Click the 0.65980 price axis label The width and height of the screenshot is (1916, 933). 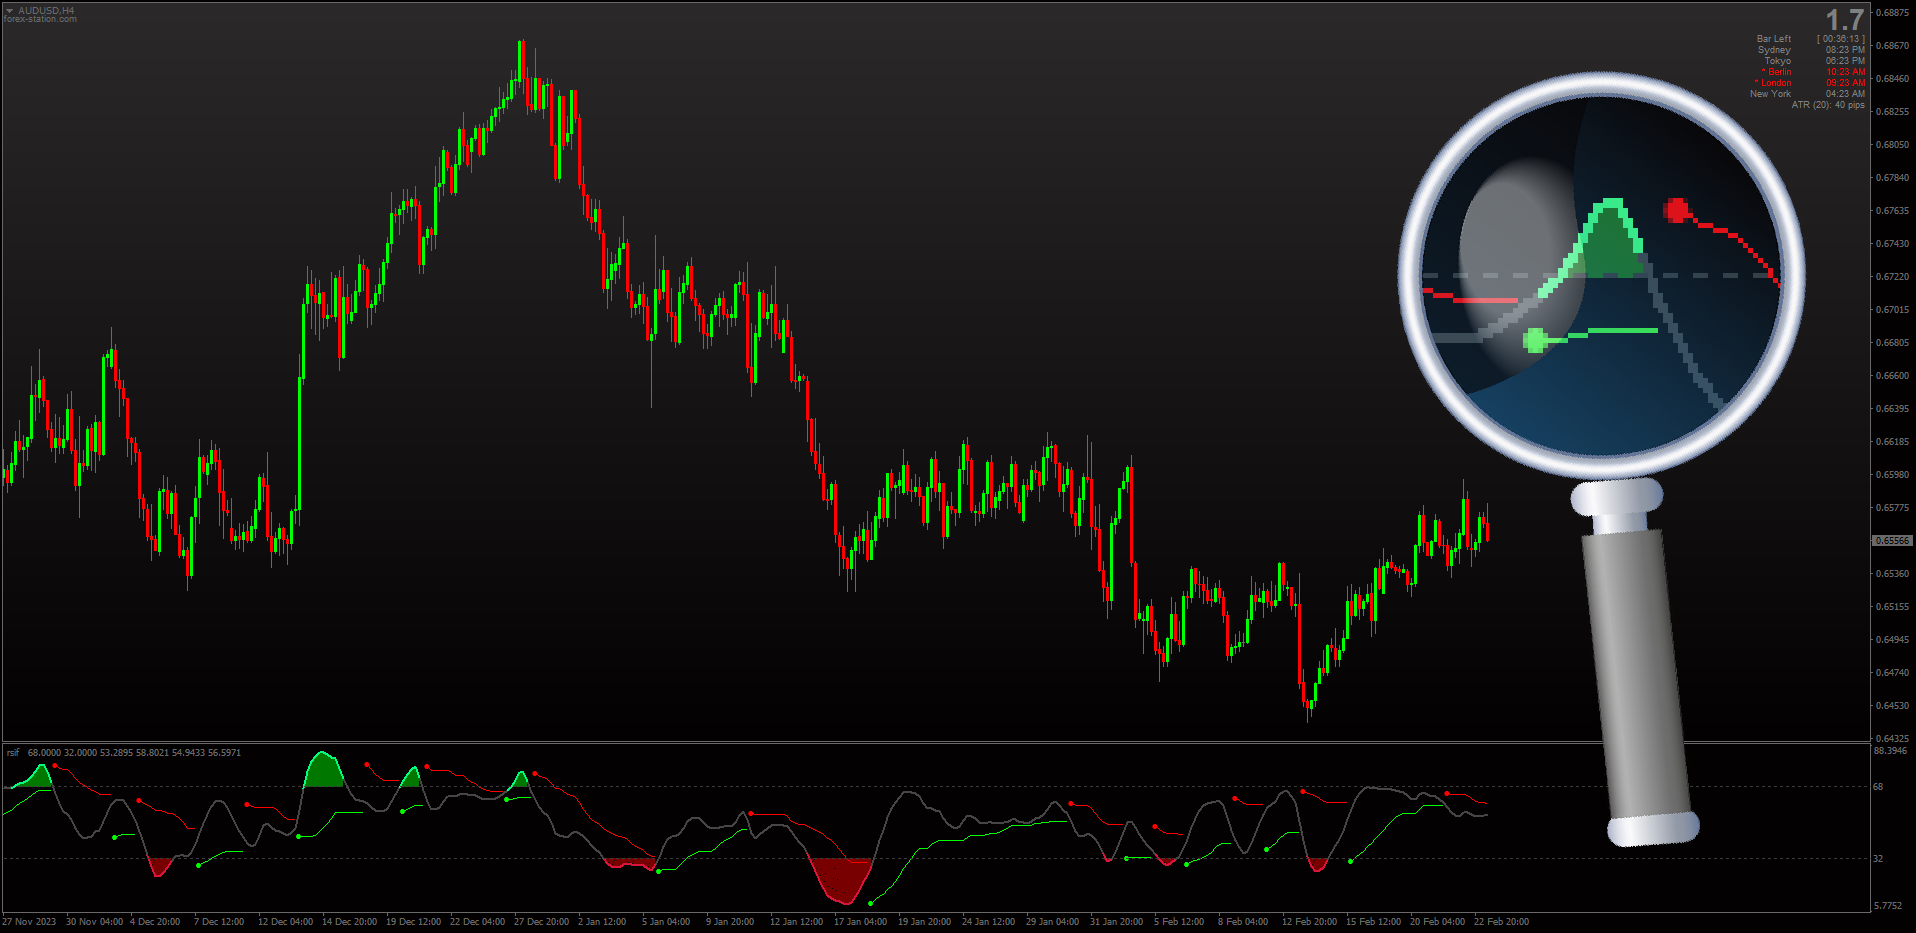pyautogui.click(x=1892, y=475)
